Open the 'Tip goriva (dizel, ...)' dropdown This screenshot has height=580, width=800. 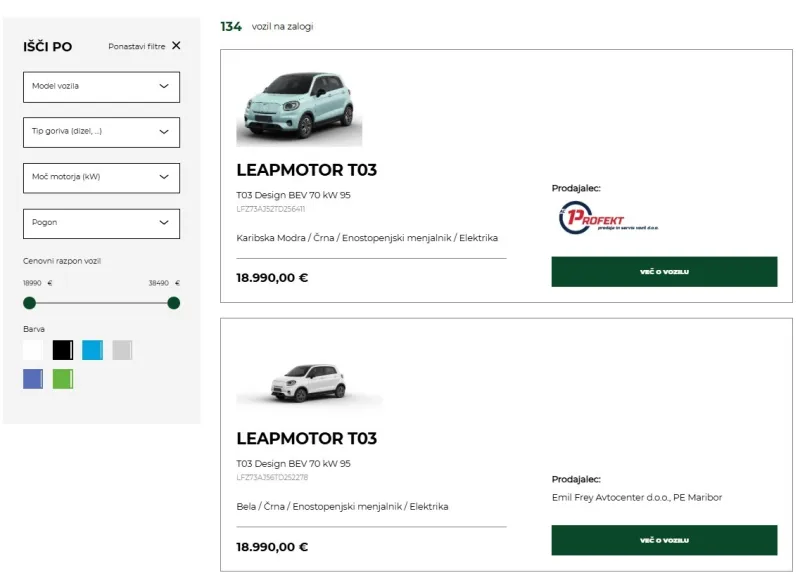coord(102,132)
